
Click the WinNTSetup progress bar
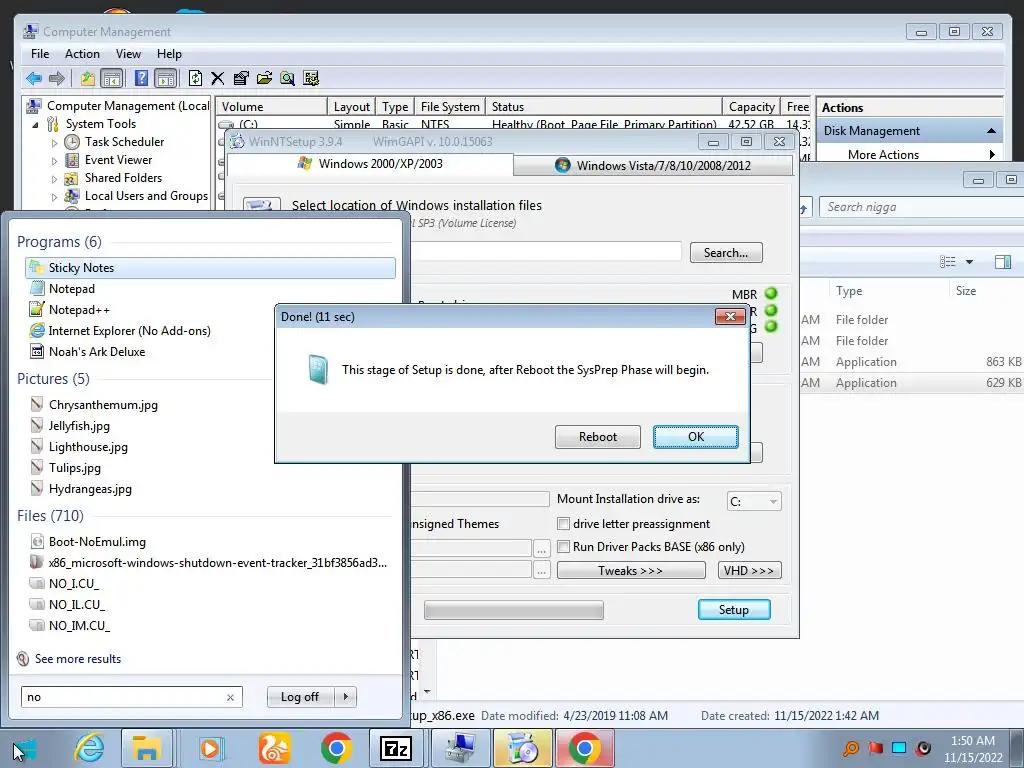(x=513, y=611)
